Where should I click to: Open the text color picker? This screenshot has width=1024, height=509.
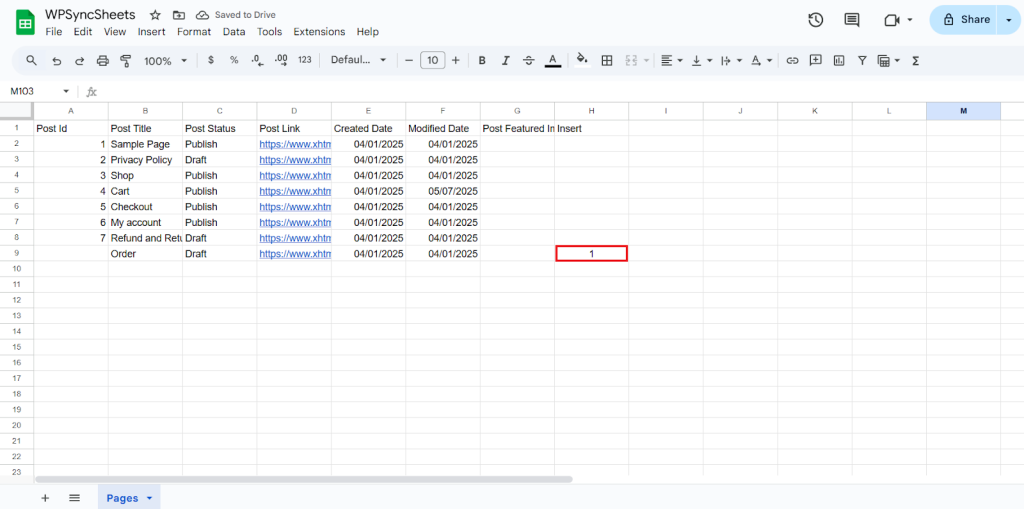tap(552, 61)
